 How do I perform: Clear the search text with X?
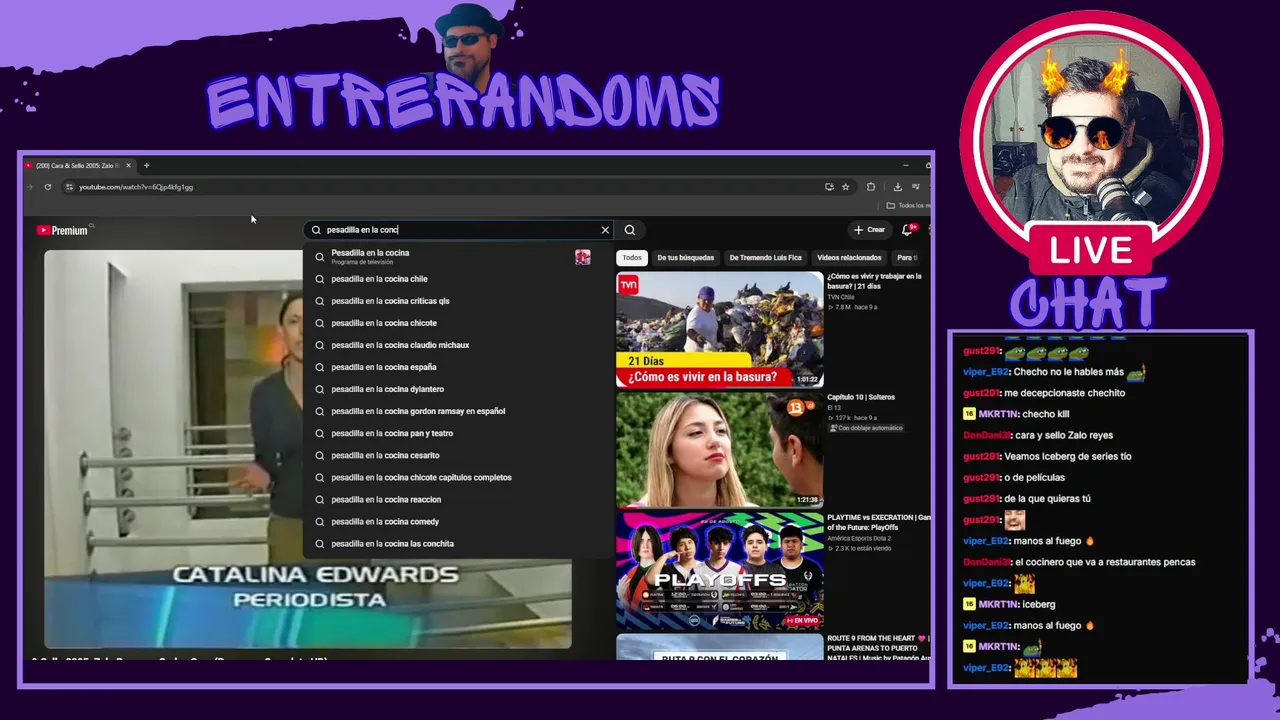[605, 230]
